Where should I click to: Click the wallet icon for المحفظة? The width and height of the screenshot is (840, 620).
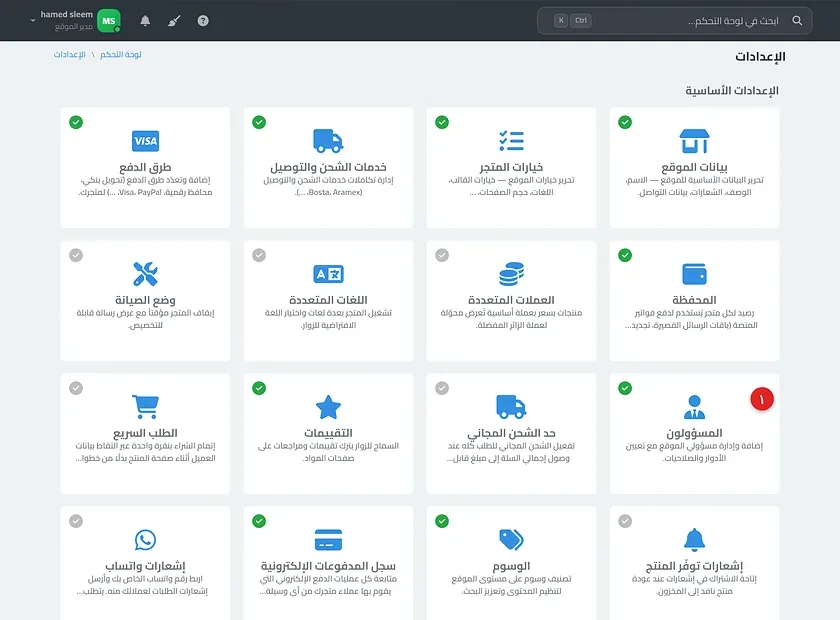pos(694,274)
